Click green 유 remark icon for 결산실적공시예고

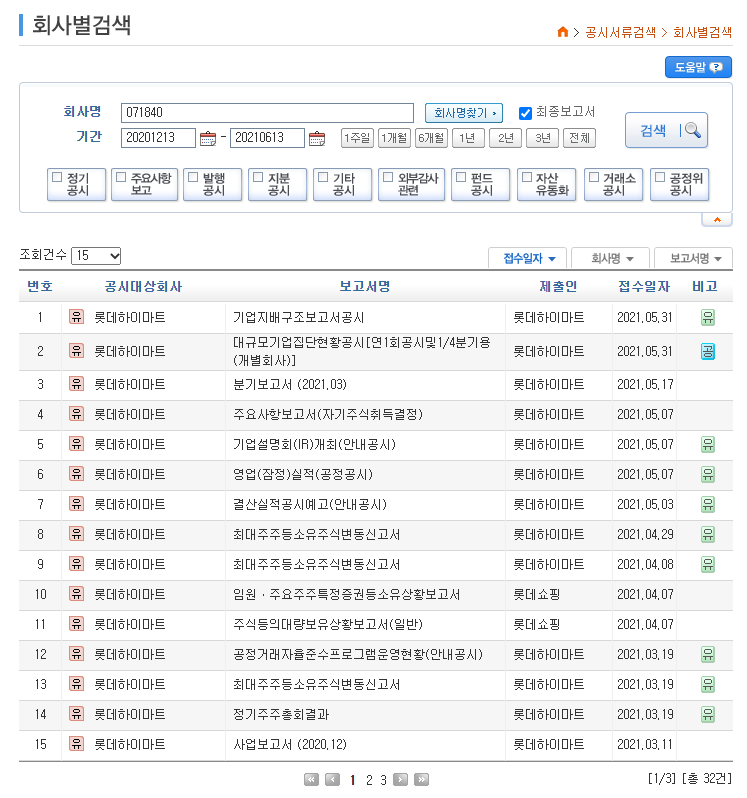(x=708, y=504)
